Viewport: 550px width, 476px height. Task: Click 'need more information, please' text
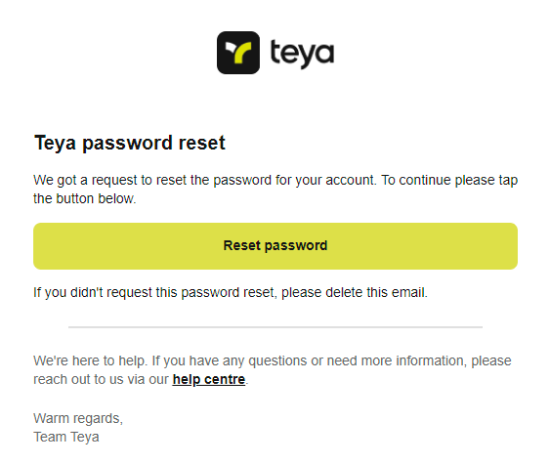click(419, 361)
